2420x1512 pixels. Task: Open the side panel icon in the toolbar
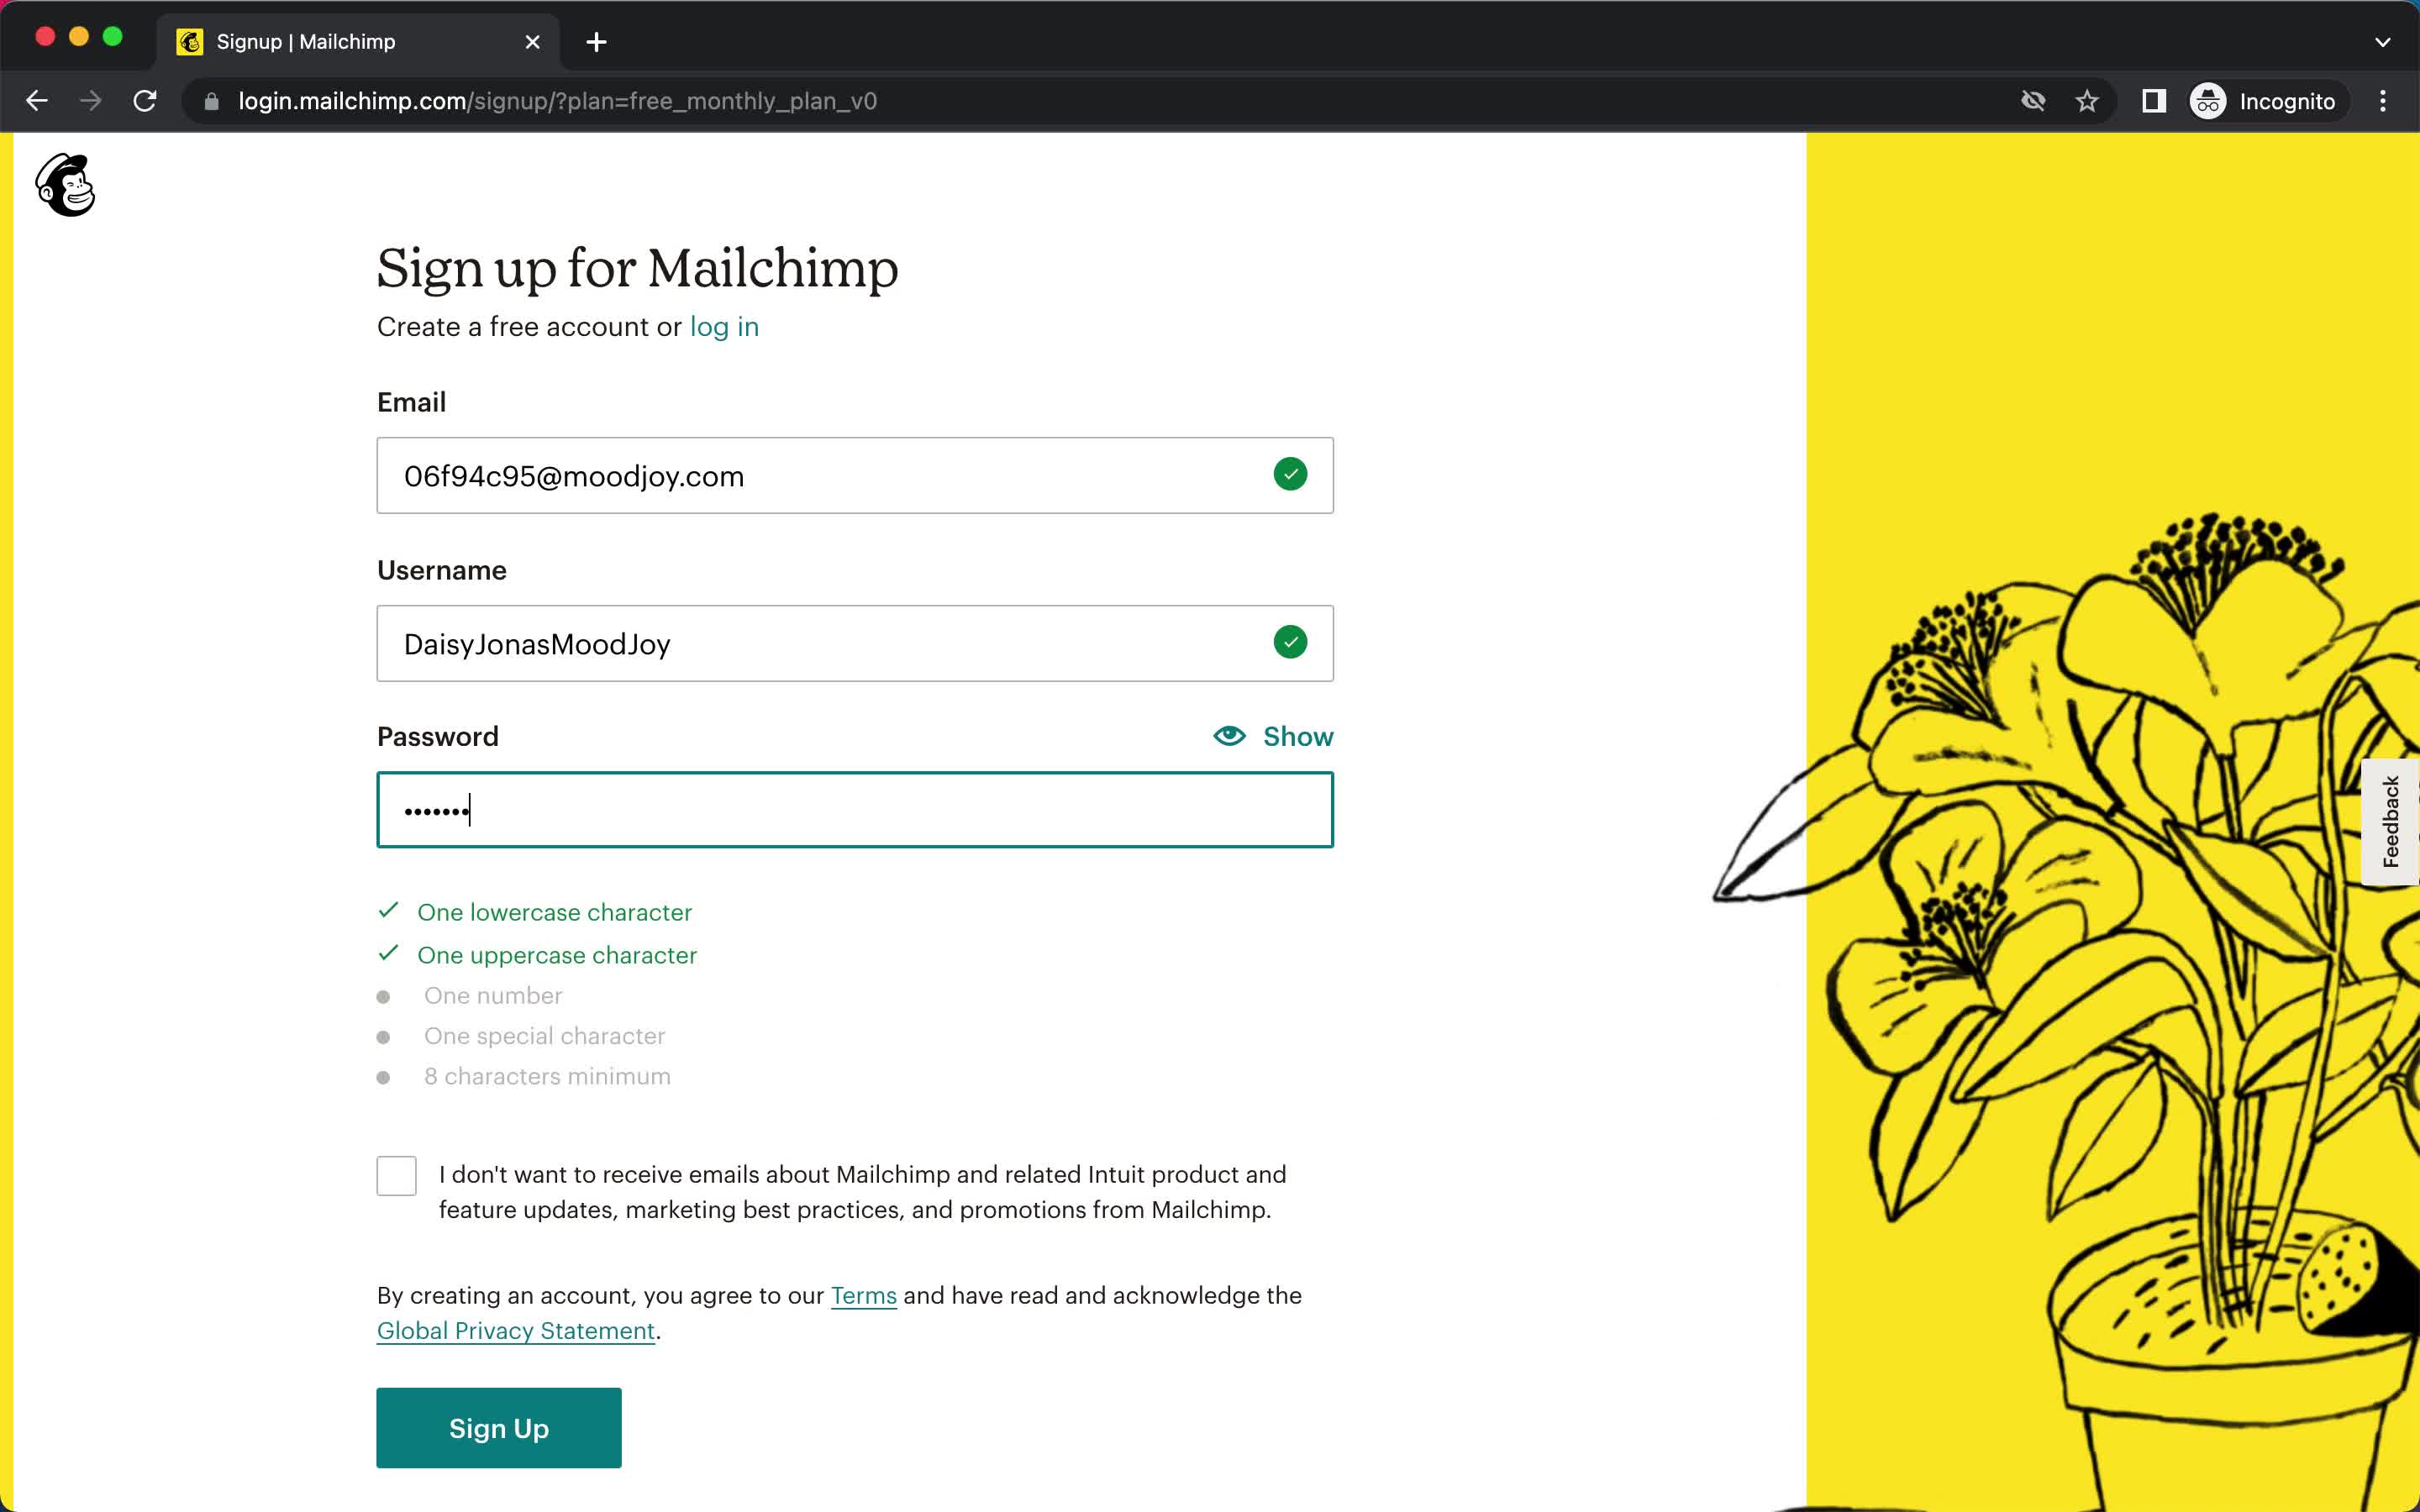tap(2154, 101)
